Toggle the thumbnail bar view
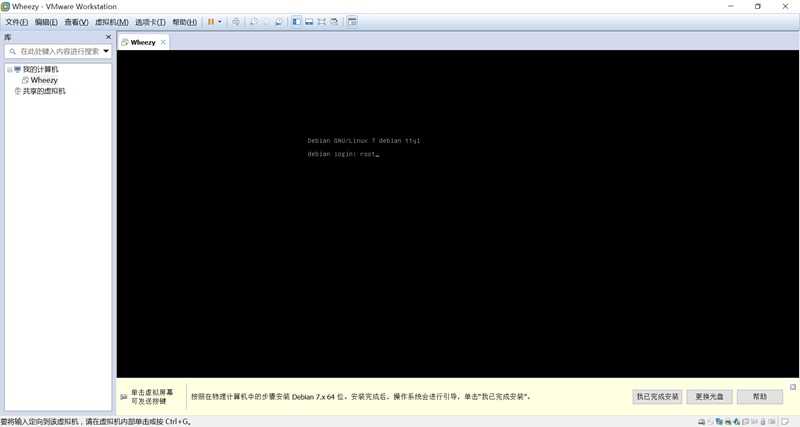The height and width of the screenshot is (427, 800). click(x=309, y=21)
